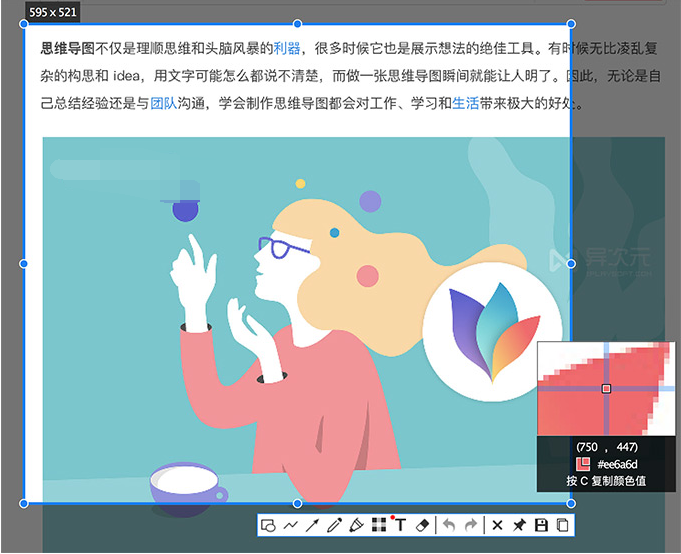681x554 pixels.
Task: Click the top-right selection handle
Action: [571, 24]
